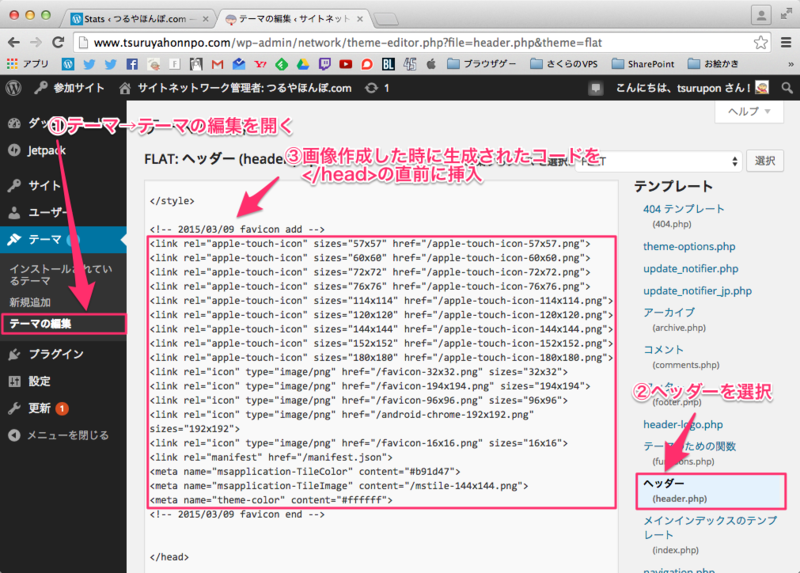Open the ヘルプ dropdown tab
Viewport: 800px width, 573px height.
coord(748,111)
